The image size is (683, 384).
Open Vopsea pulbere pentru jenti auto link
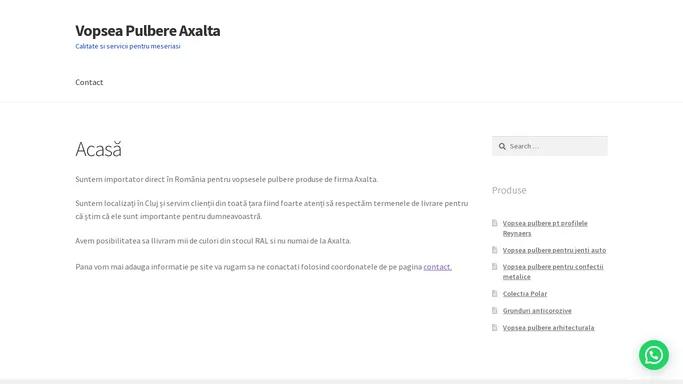tap(554, 250)
